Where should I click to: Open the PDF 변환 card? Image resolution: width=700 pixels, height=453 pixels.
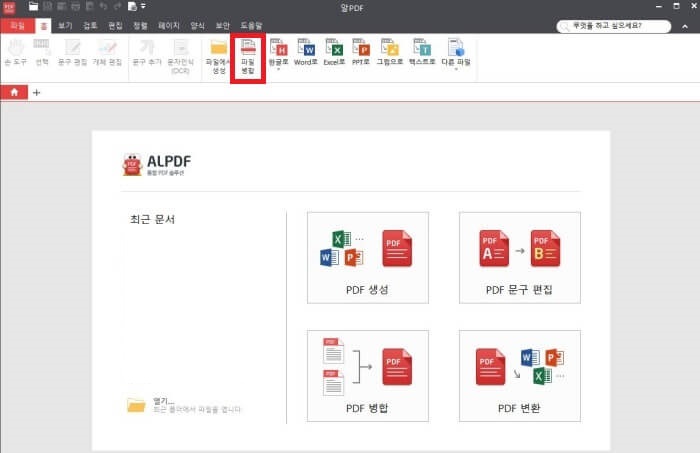click(520, 376)
